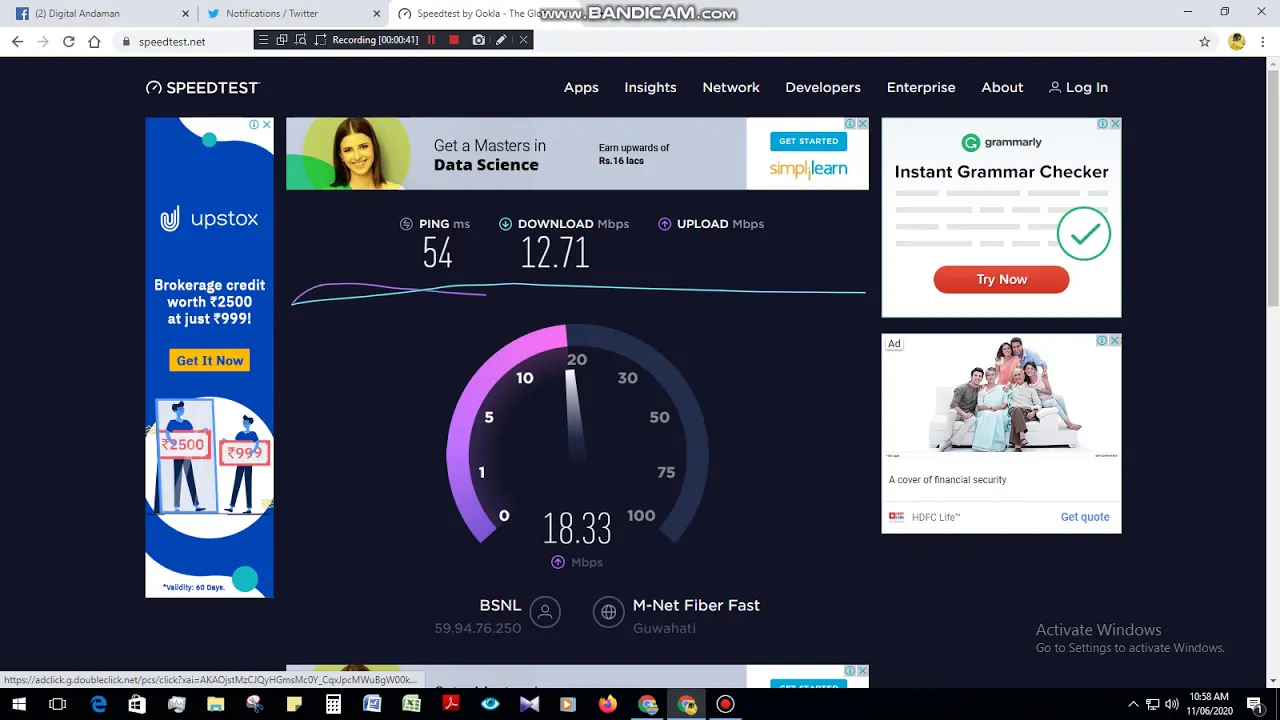This screenshot has height=720, width=1280.
Task: Go back in Chrome
Action: coord(17,41)
